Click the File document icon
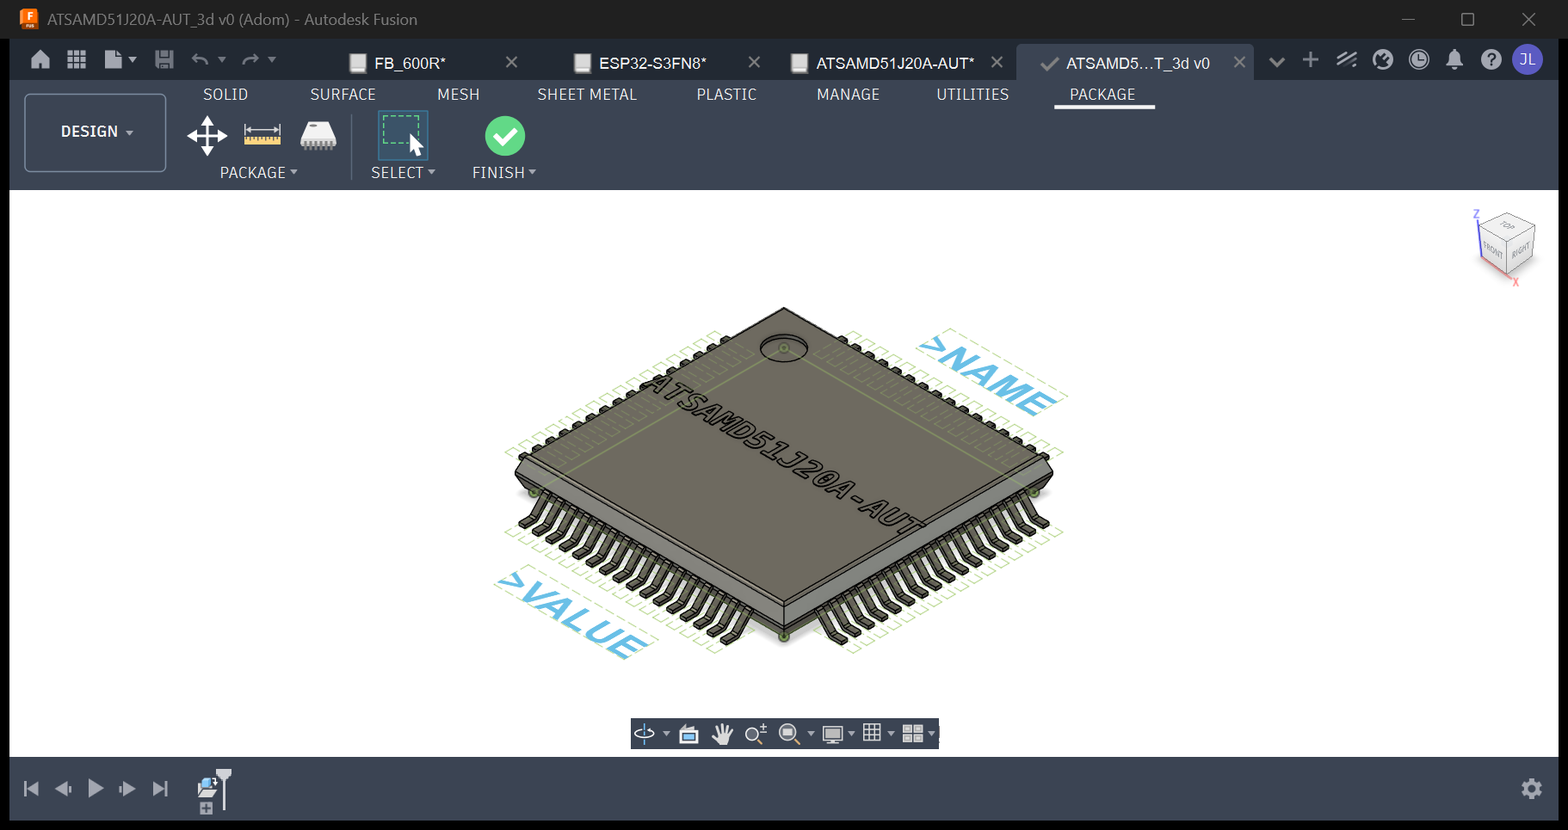The image size is (1568, 830). pyautogui.click(x=113, y=60)
